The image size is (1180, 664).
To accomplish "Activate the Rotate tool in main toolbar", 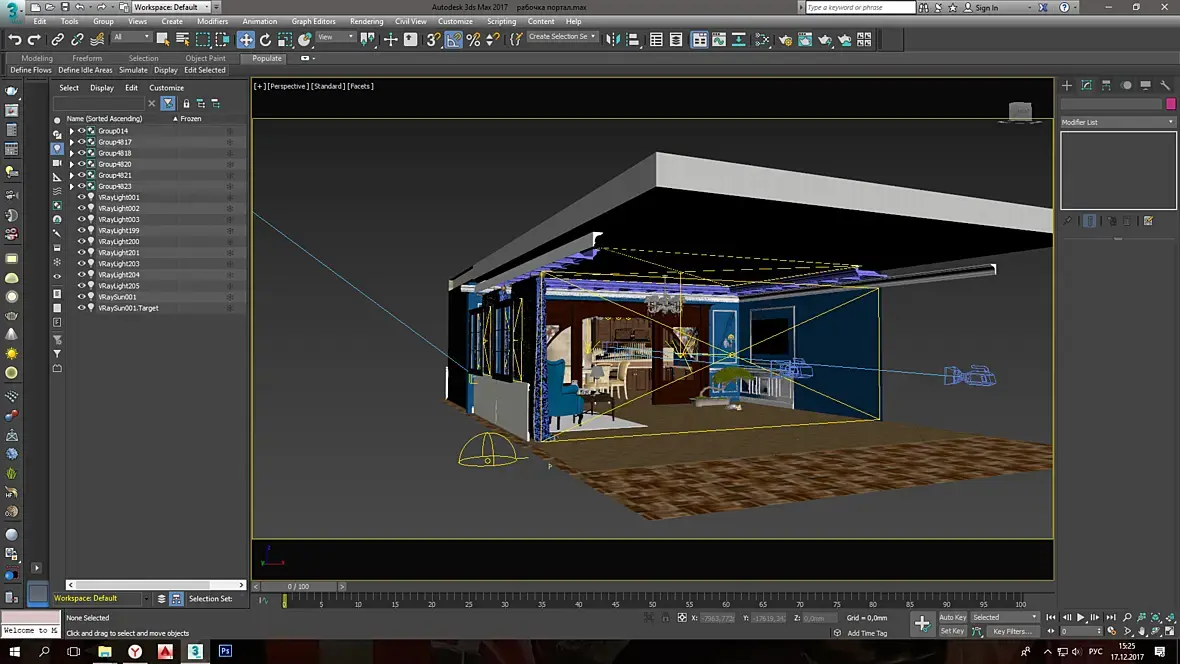I will tap(265, 40).
